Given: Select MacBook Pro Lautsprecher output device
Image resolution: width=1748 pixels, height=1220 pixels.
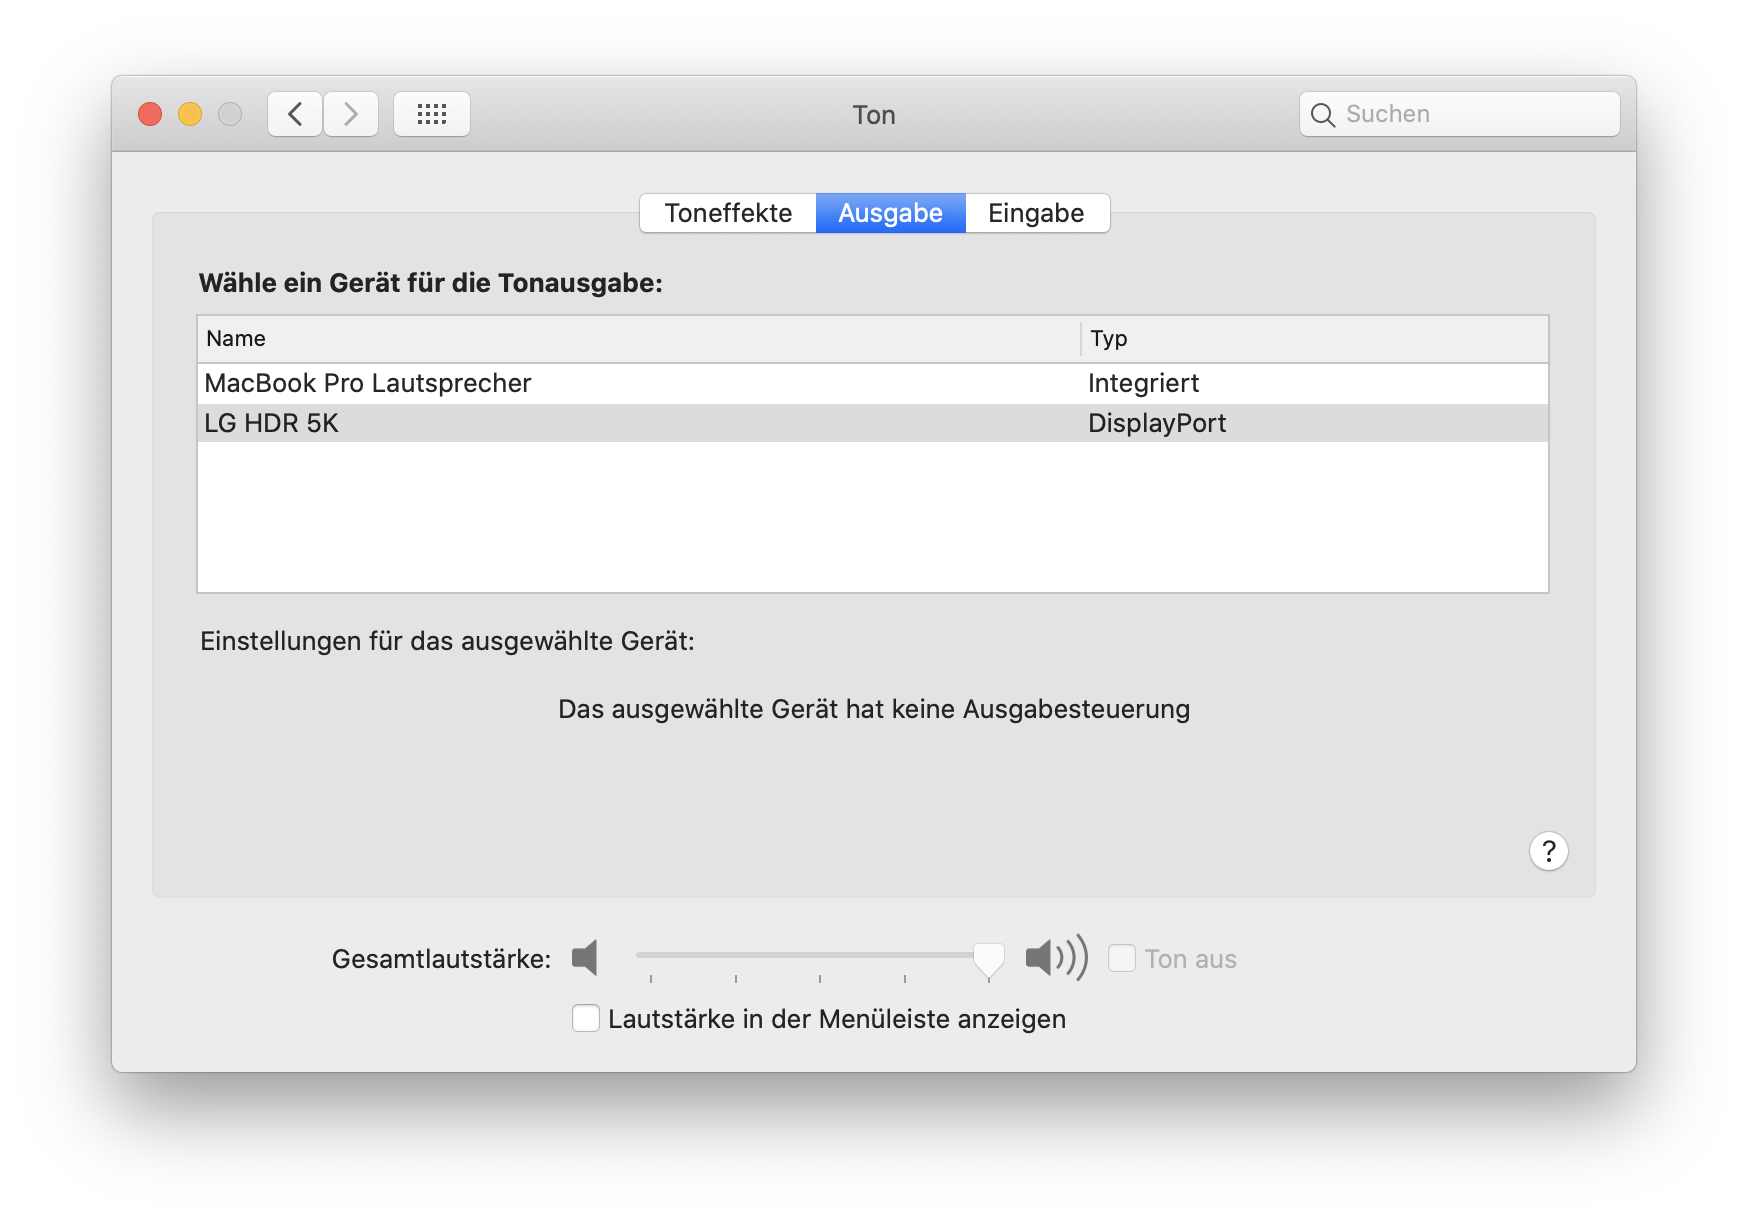Looking at the screenshot, I should pos(873,383).
